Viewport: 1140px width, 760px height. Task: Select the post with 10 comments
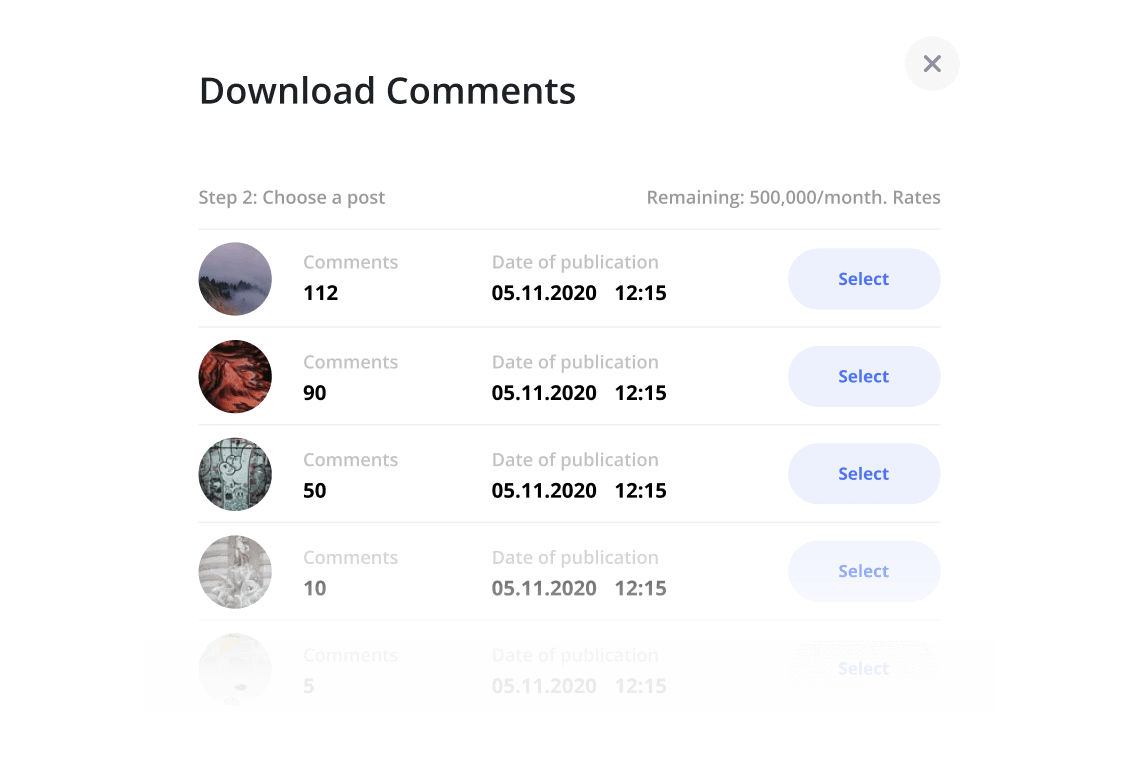click(x=863, y=571)
